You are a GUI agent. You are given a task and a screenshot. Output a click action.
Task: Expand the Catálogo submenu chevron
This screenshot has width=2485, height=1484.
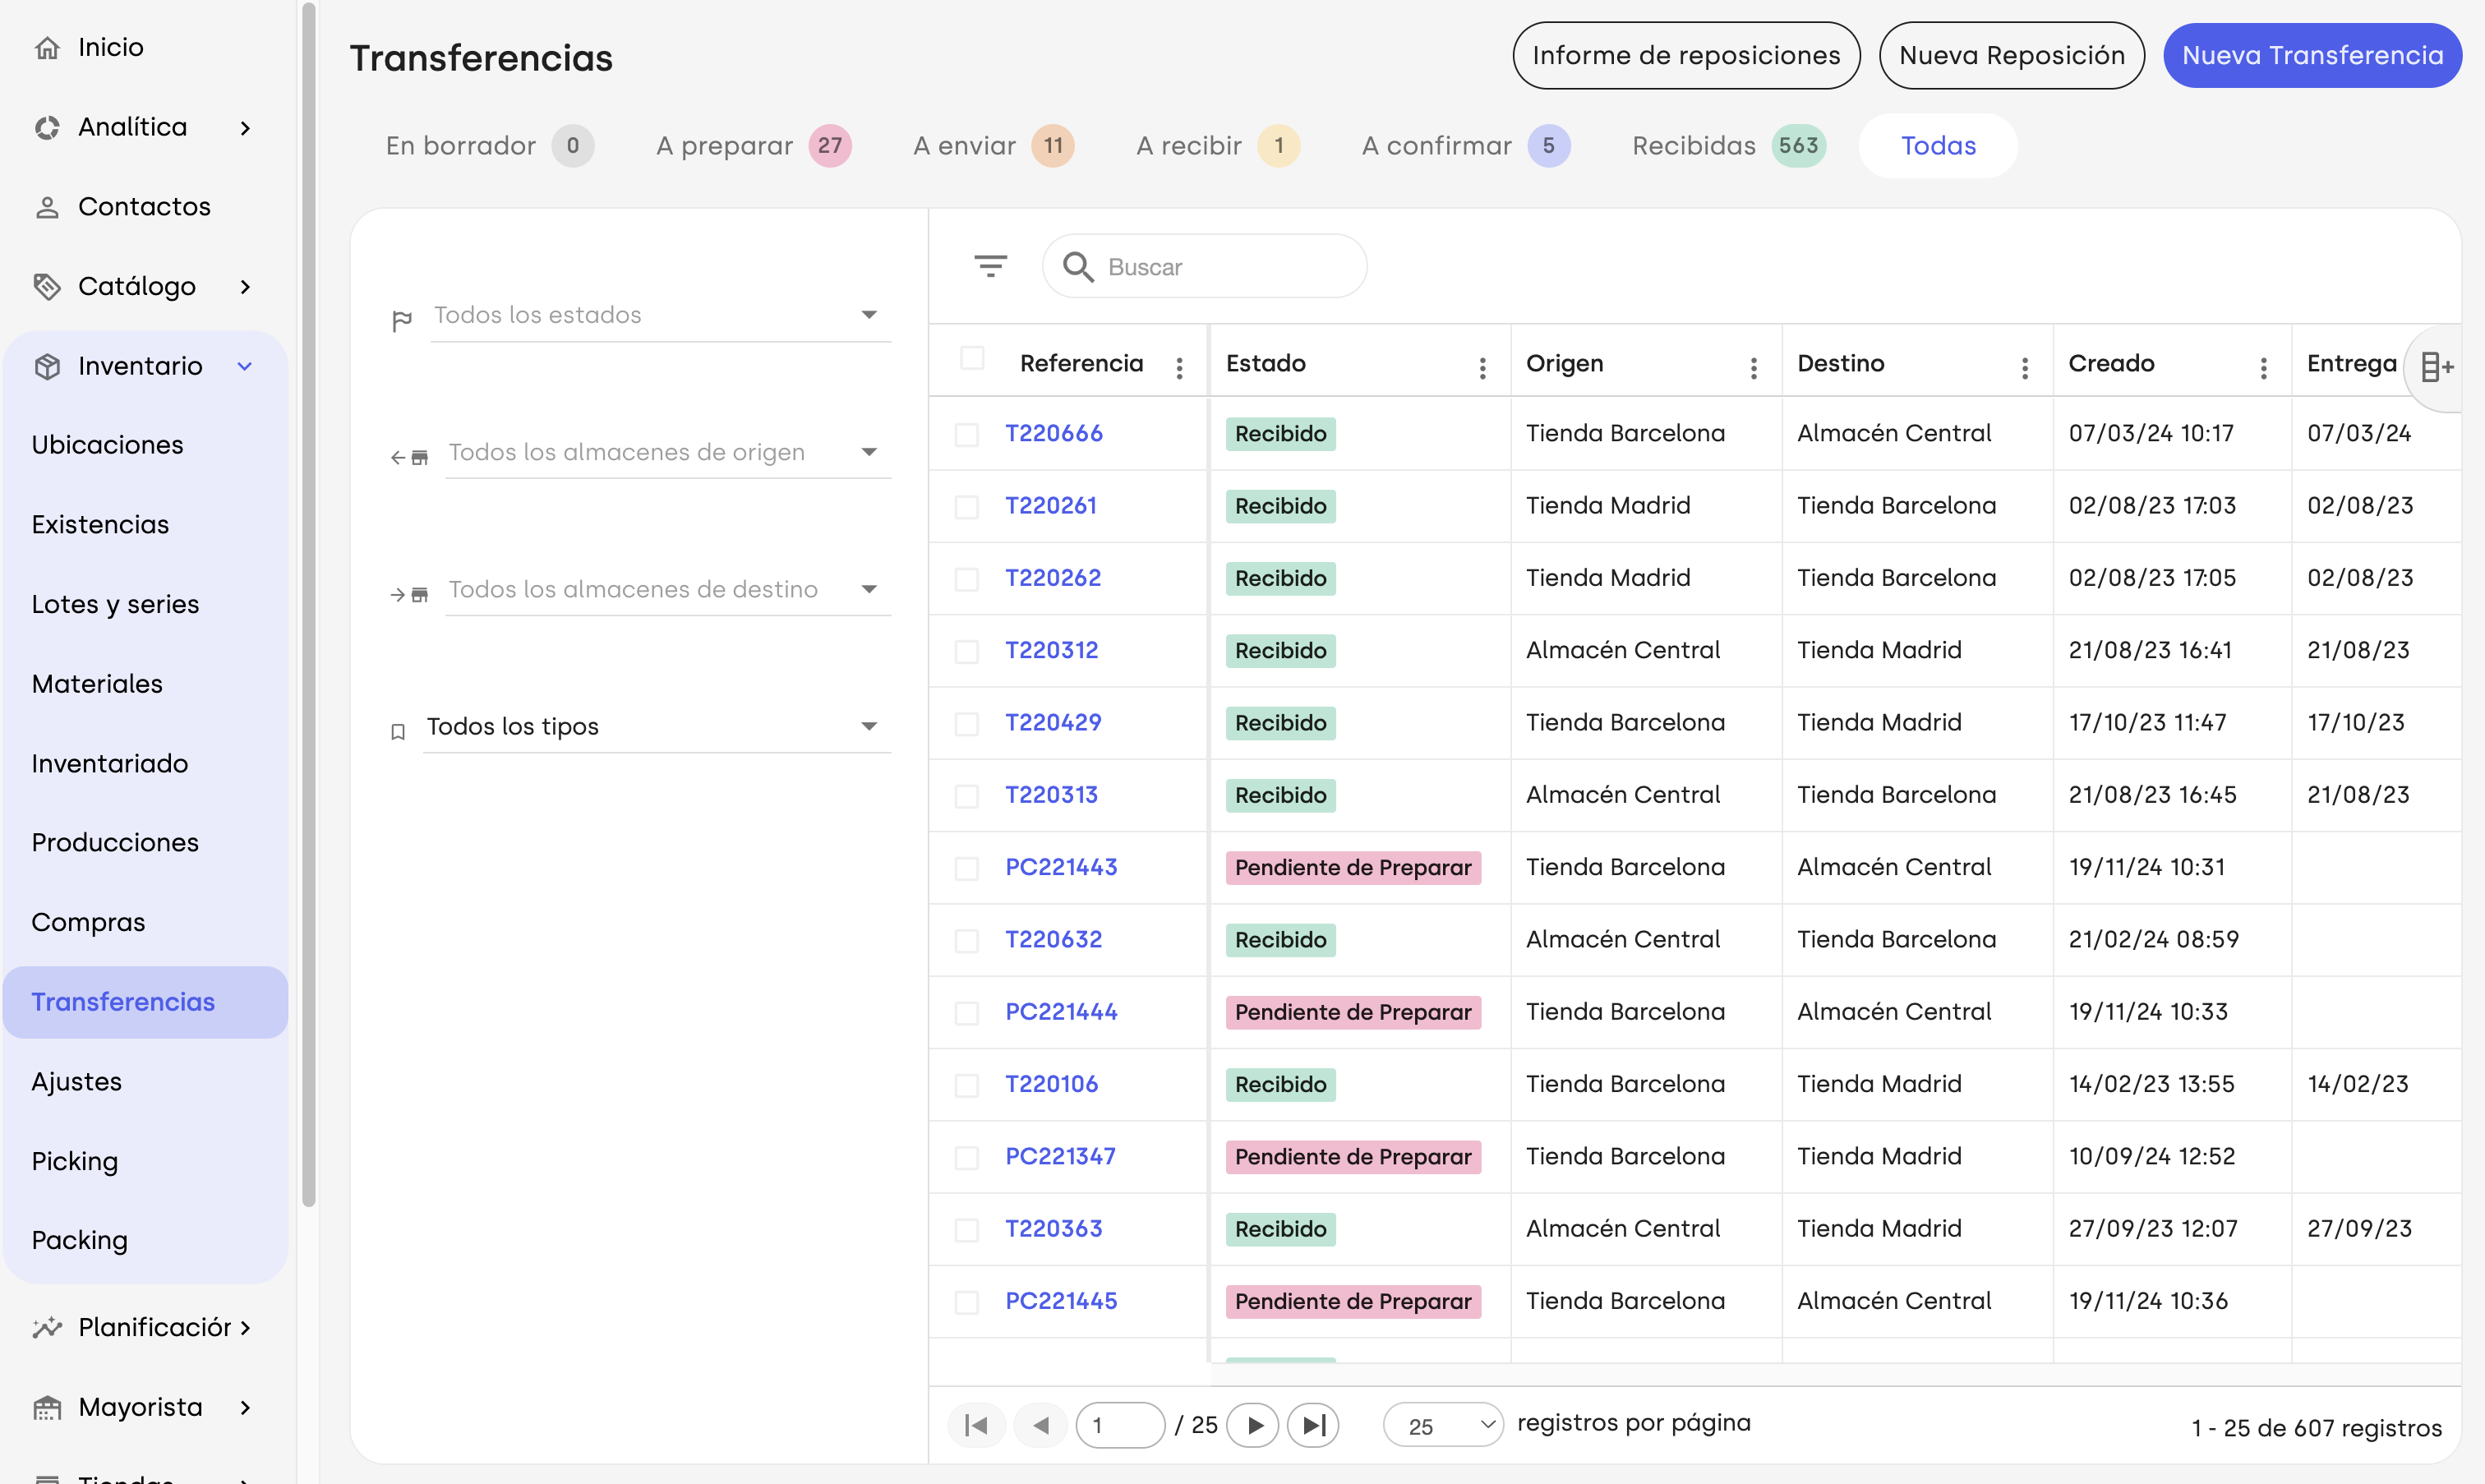pyautogui.click(x=245, y=286)
